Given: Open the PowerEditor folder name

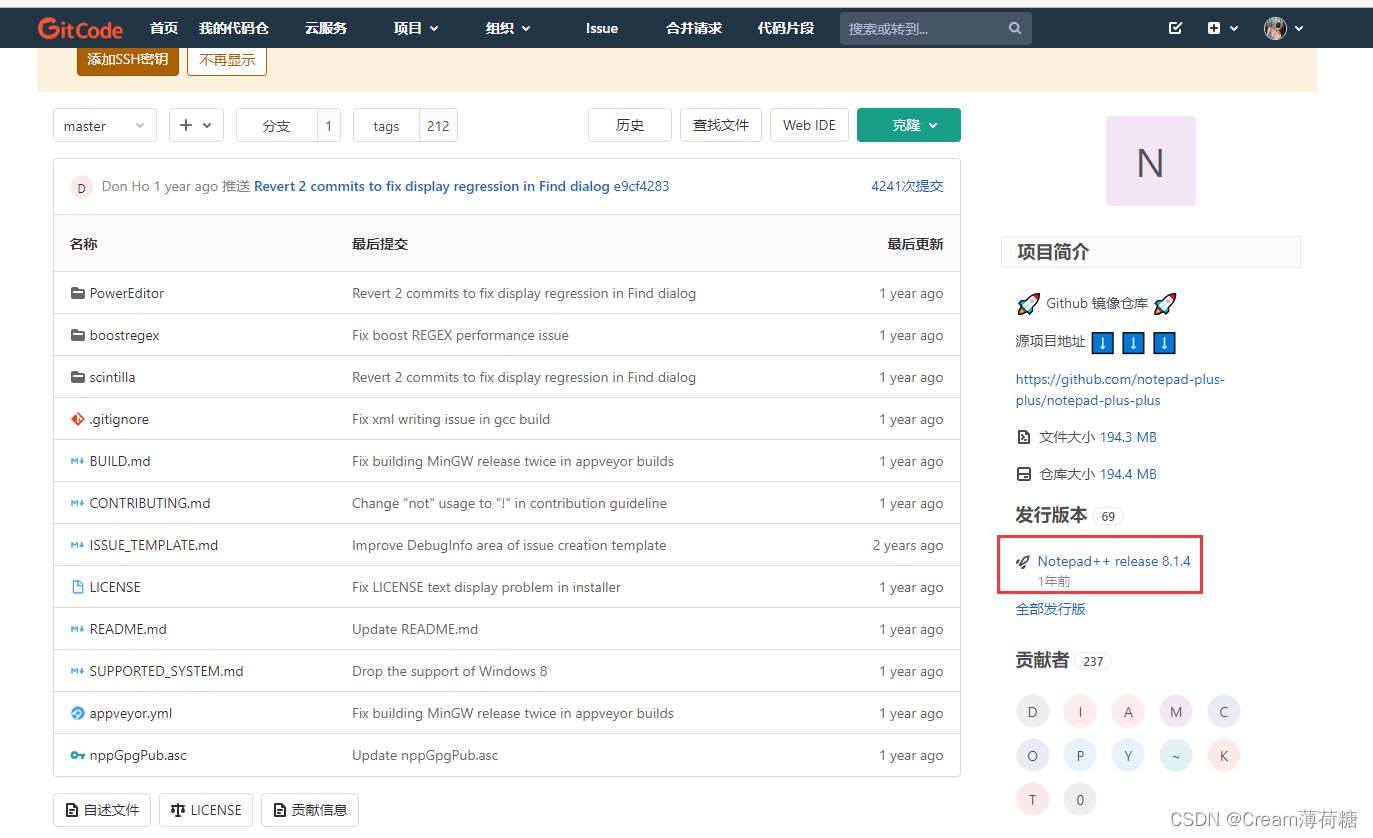Looking at the screenshot, I should pos(127,293).
